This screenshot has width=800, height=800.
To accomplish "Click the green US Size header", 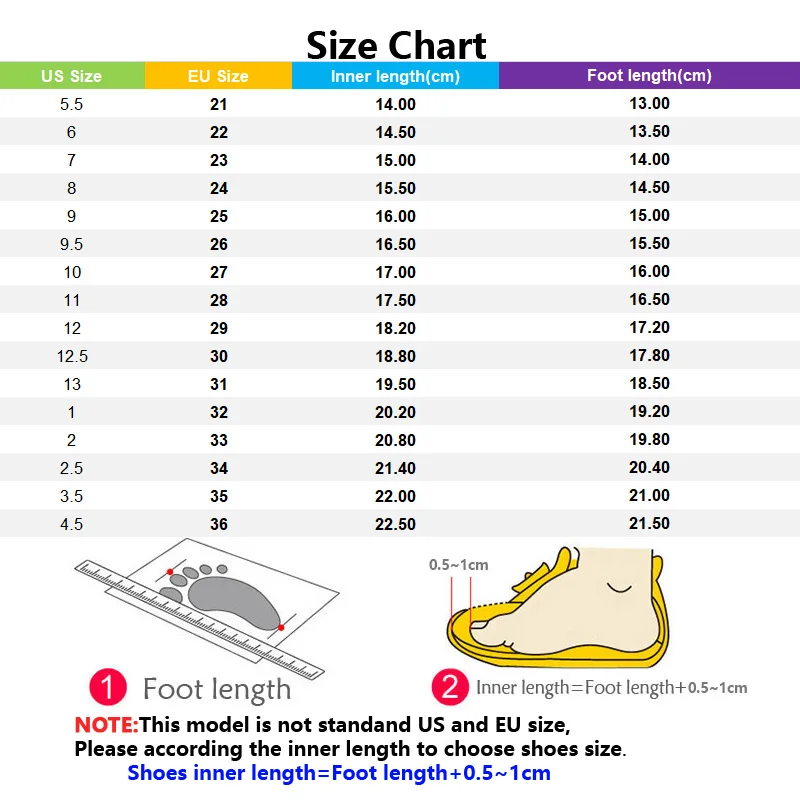I will point(72,76).
